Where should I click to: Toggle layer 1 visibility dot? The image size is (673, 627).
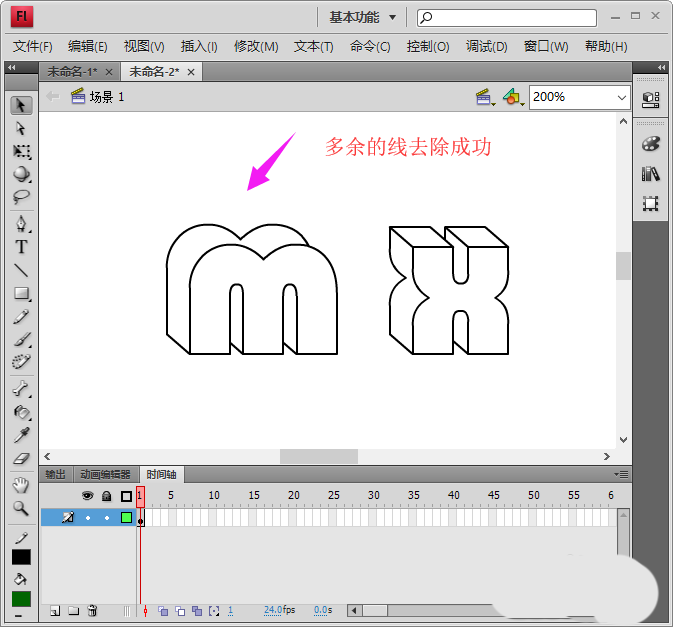tap(88, 518)
